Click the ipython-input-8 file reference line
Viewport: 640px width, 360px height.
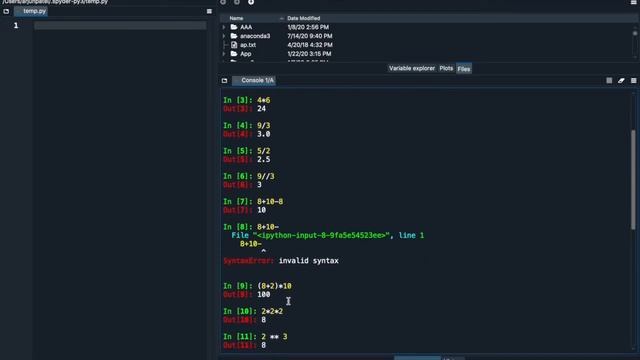coord(328,236)
